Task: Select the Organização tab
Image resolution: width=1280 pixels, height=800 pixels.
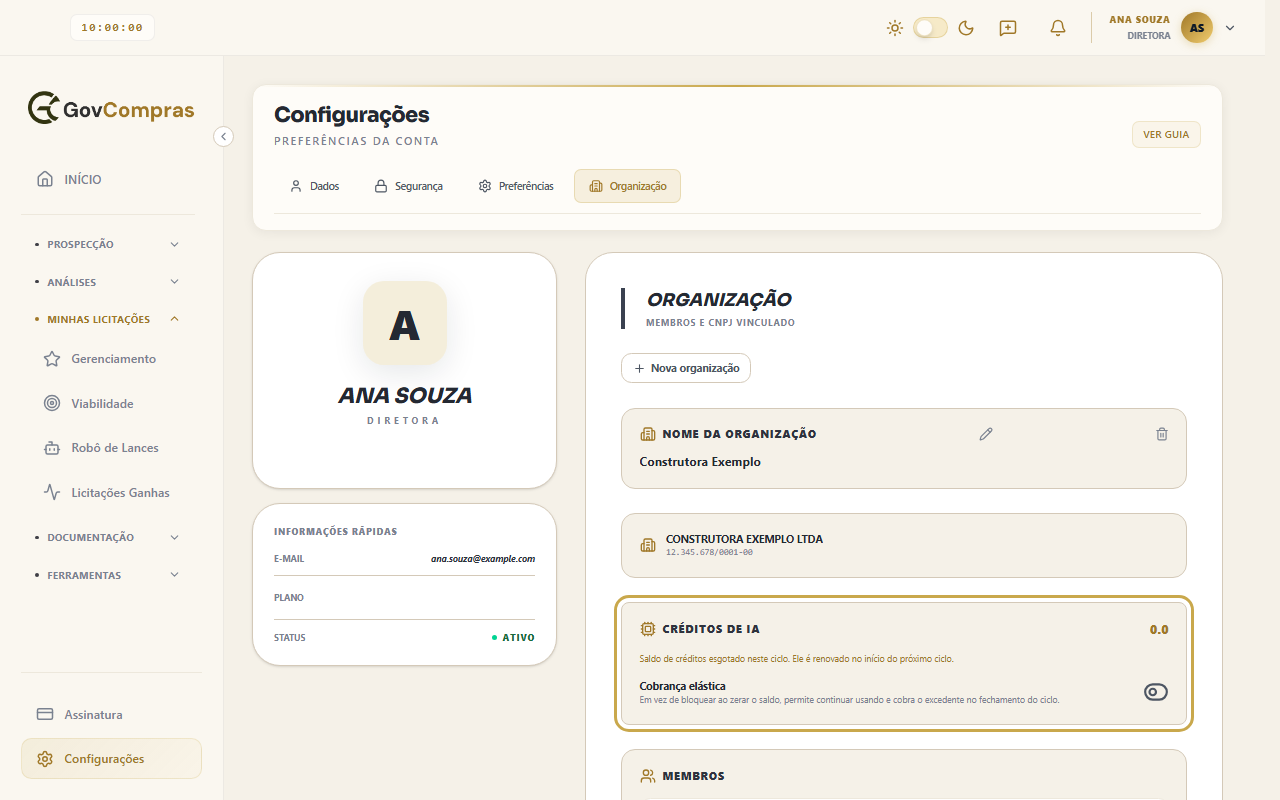Action: [627, 186]
